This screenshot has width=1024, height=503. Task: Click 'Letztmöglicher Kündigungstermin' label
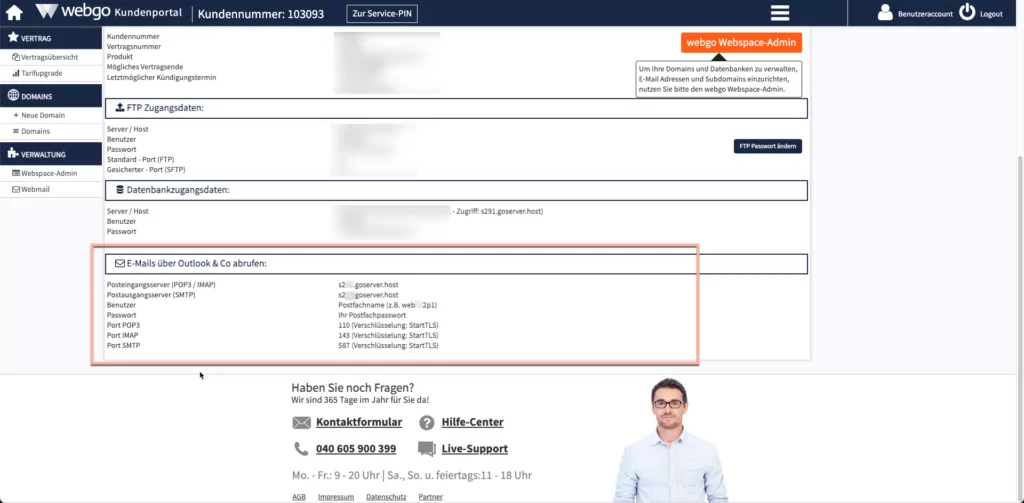tap(161, 77)
